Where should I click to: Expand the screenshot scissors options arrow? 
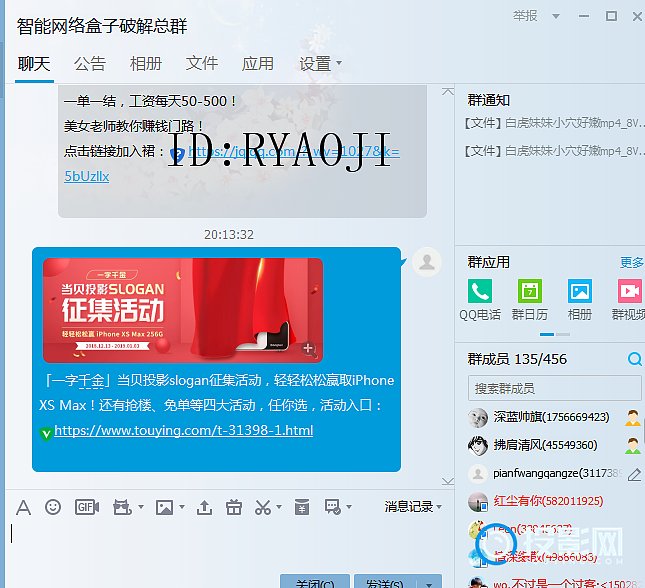coord(279,507)
